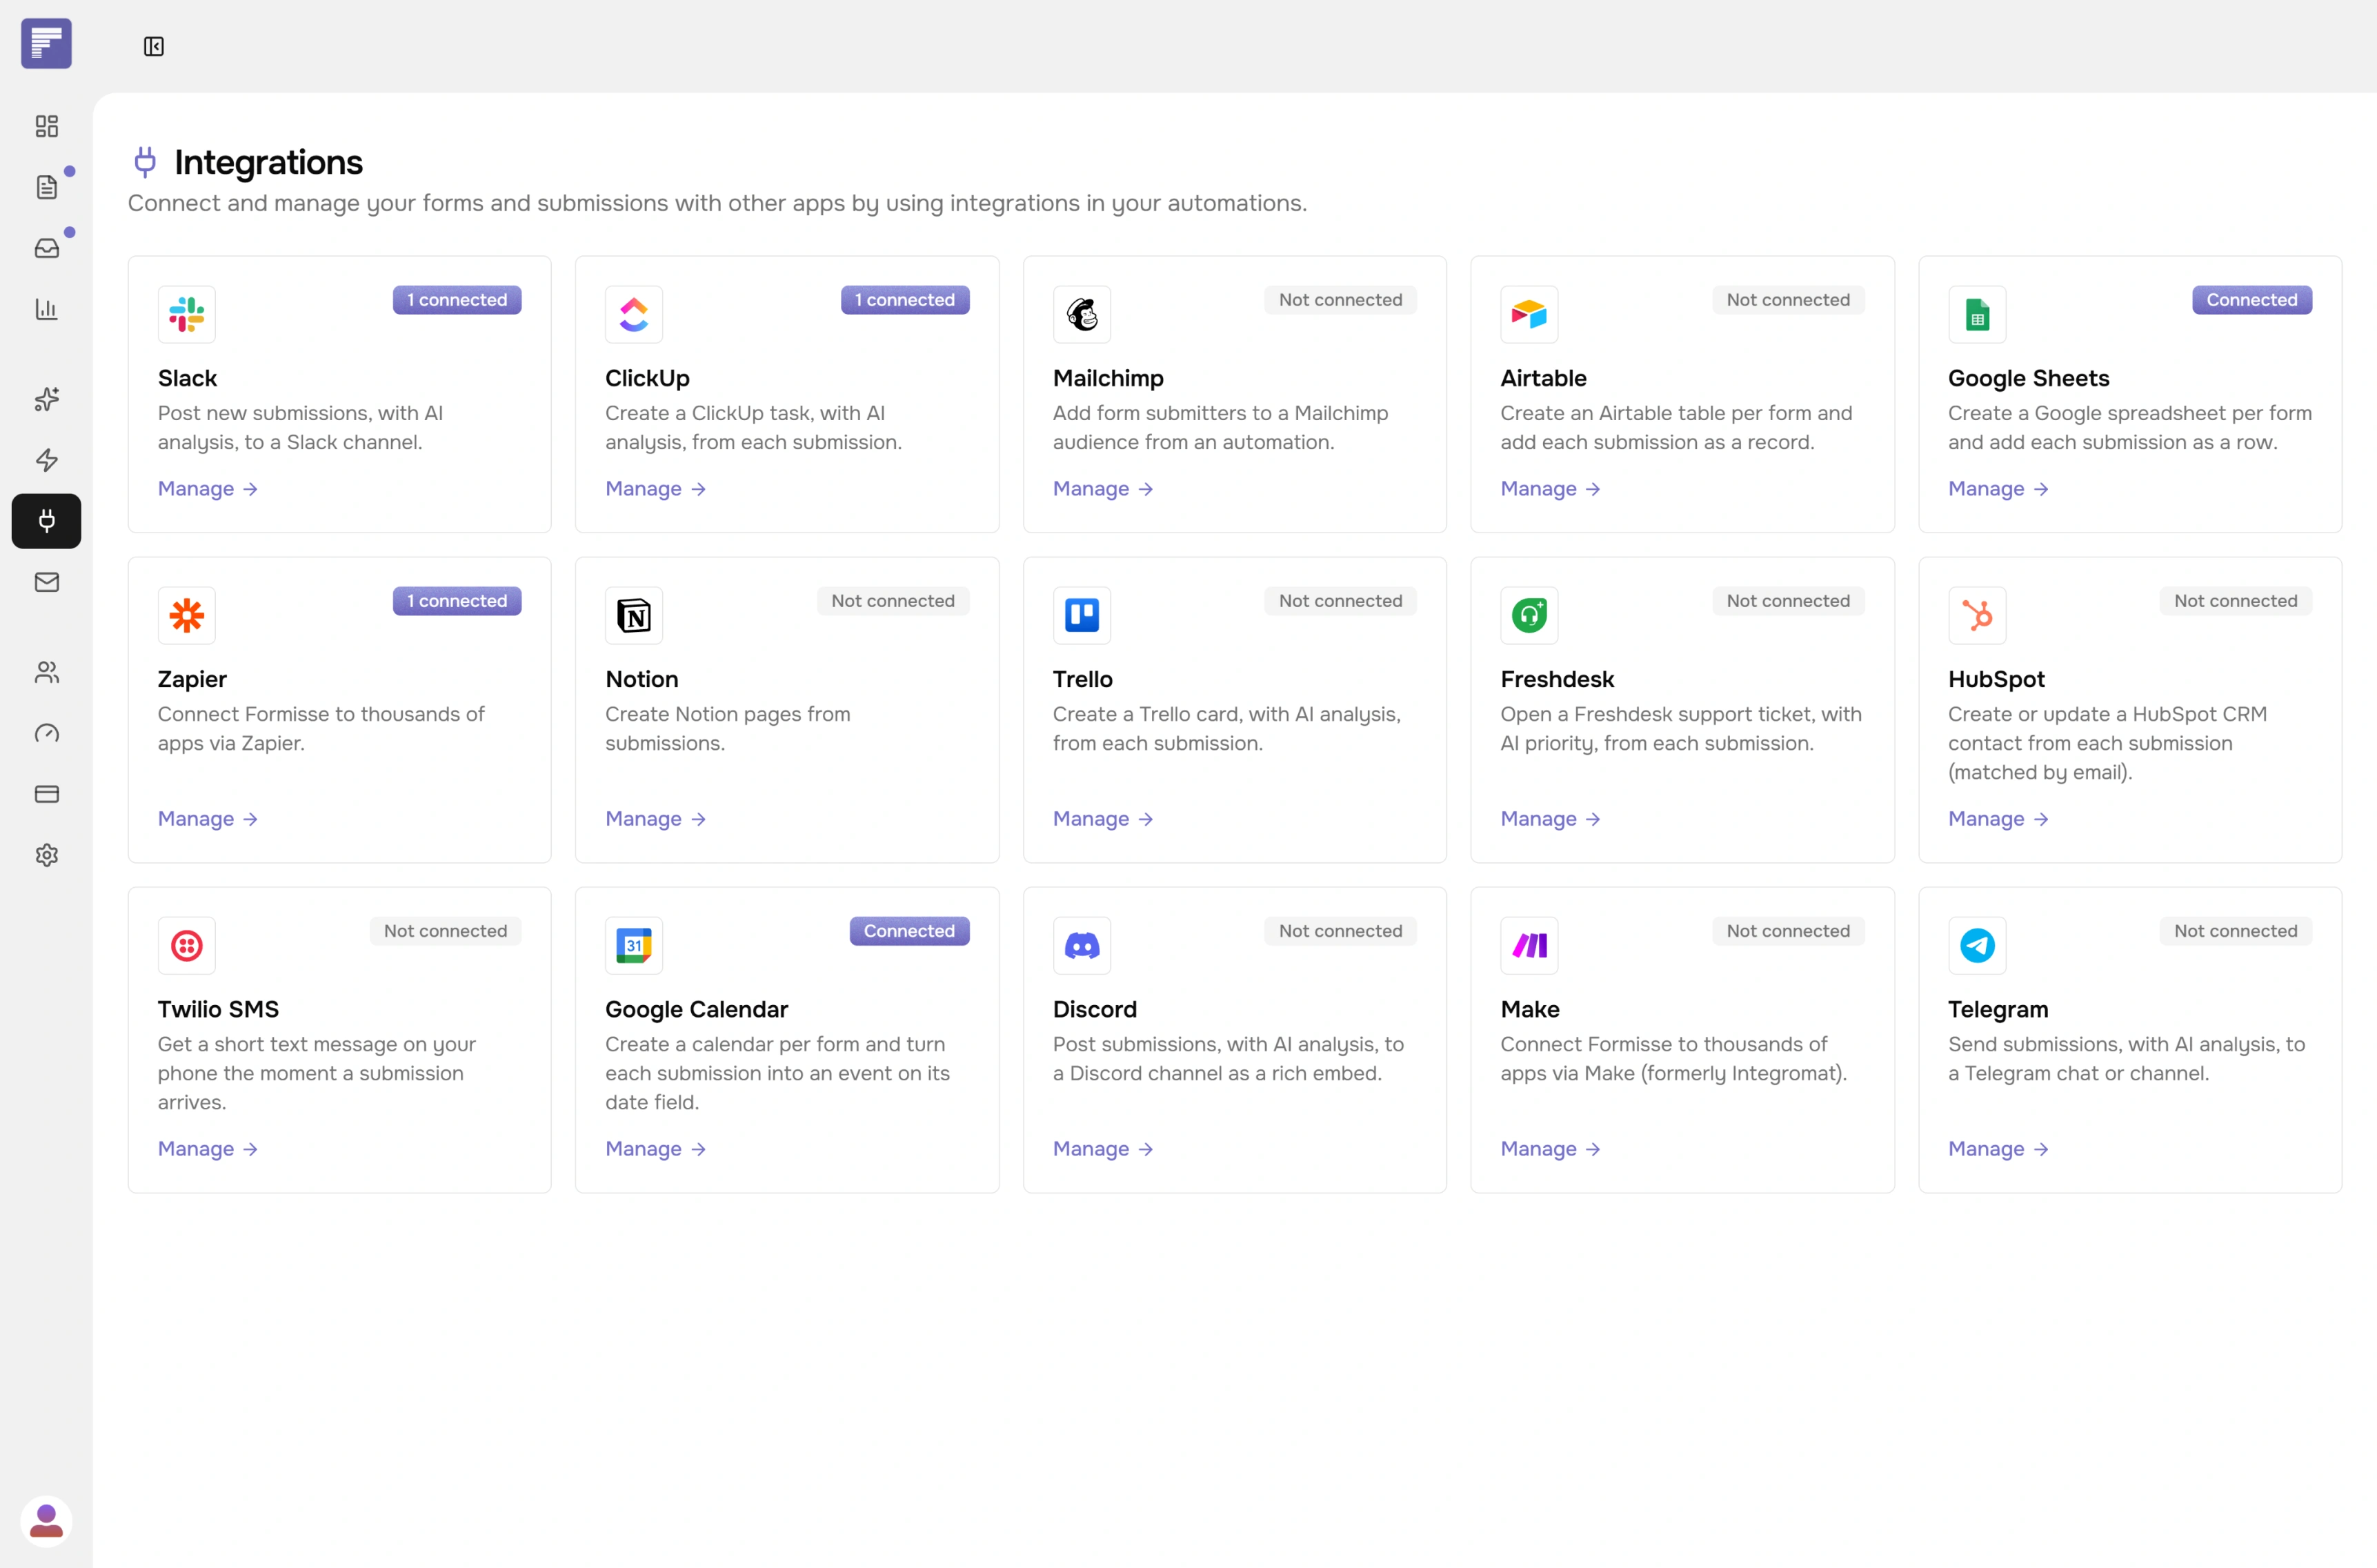Click ClickUp's "1 connected" status badge

[905, 300]
